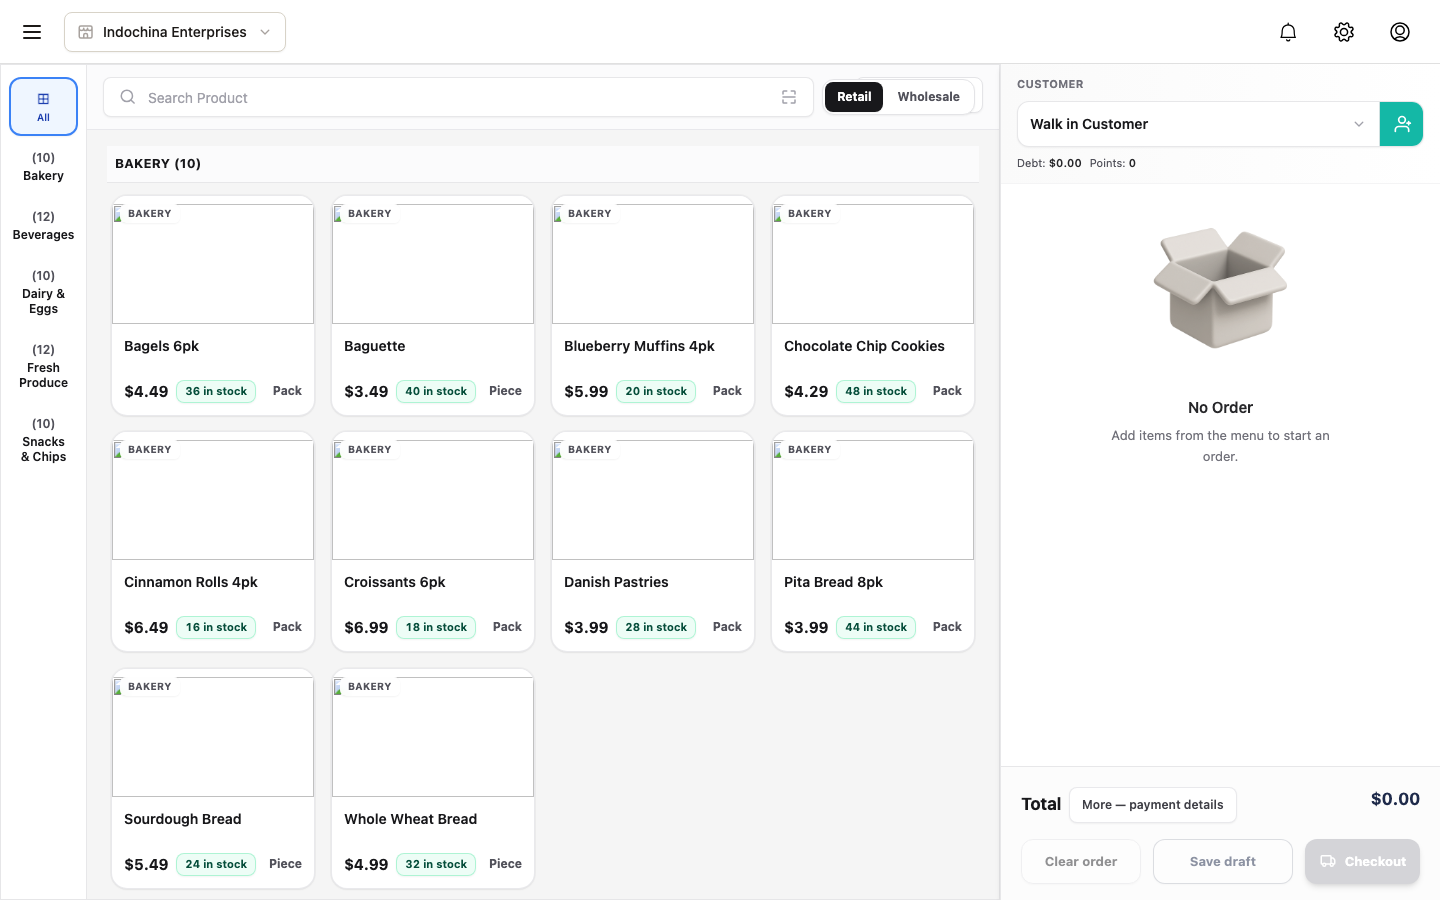The width and height of the screenshot is (1440, 900).
Task: Click the Debt: $0.00 label
Action: point(1049,163)
